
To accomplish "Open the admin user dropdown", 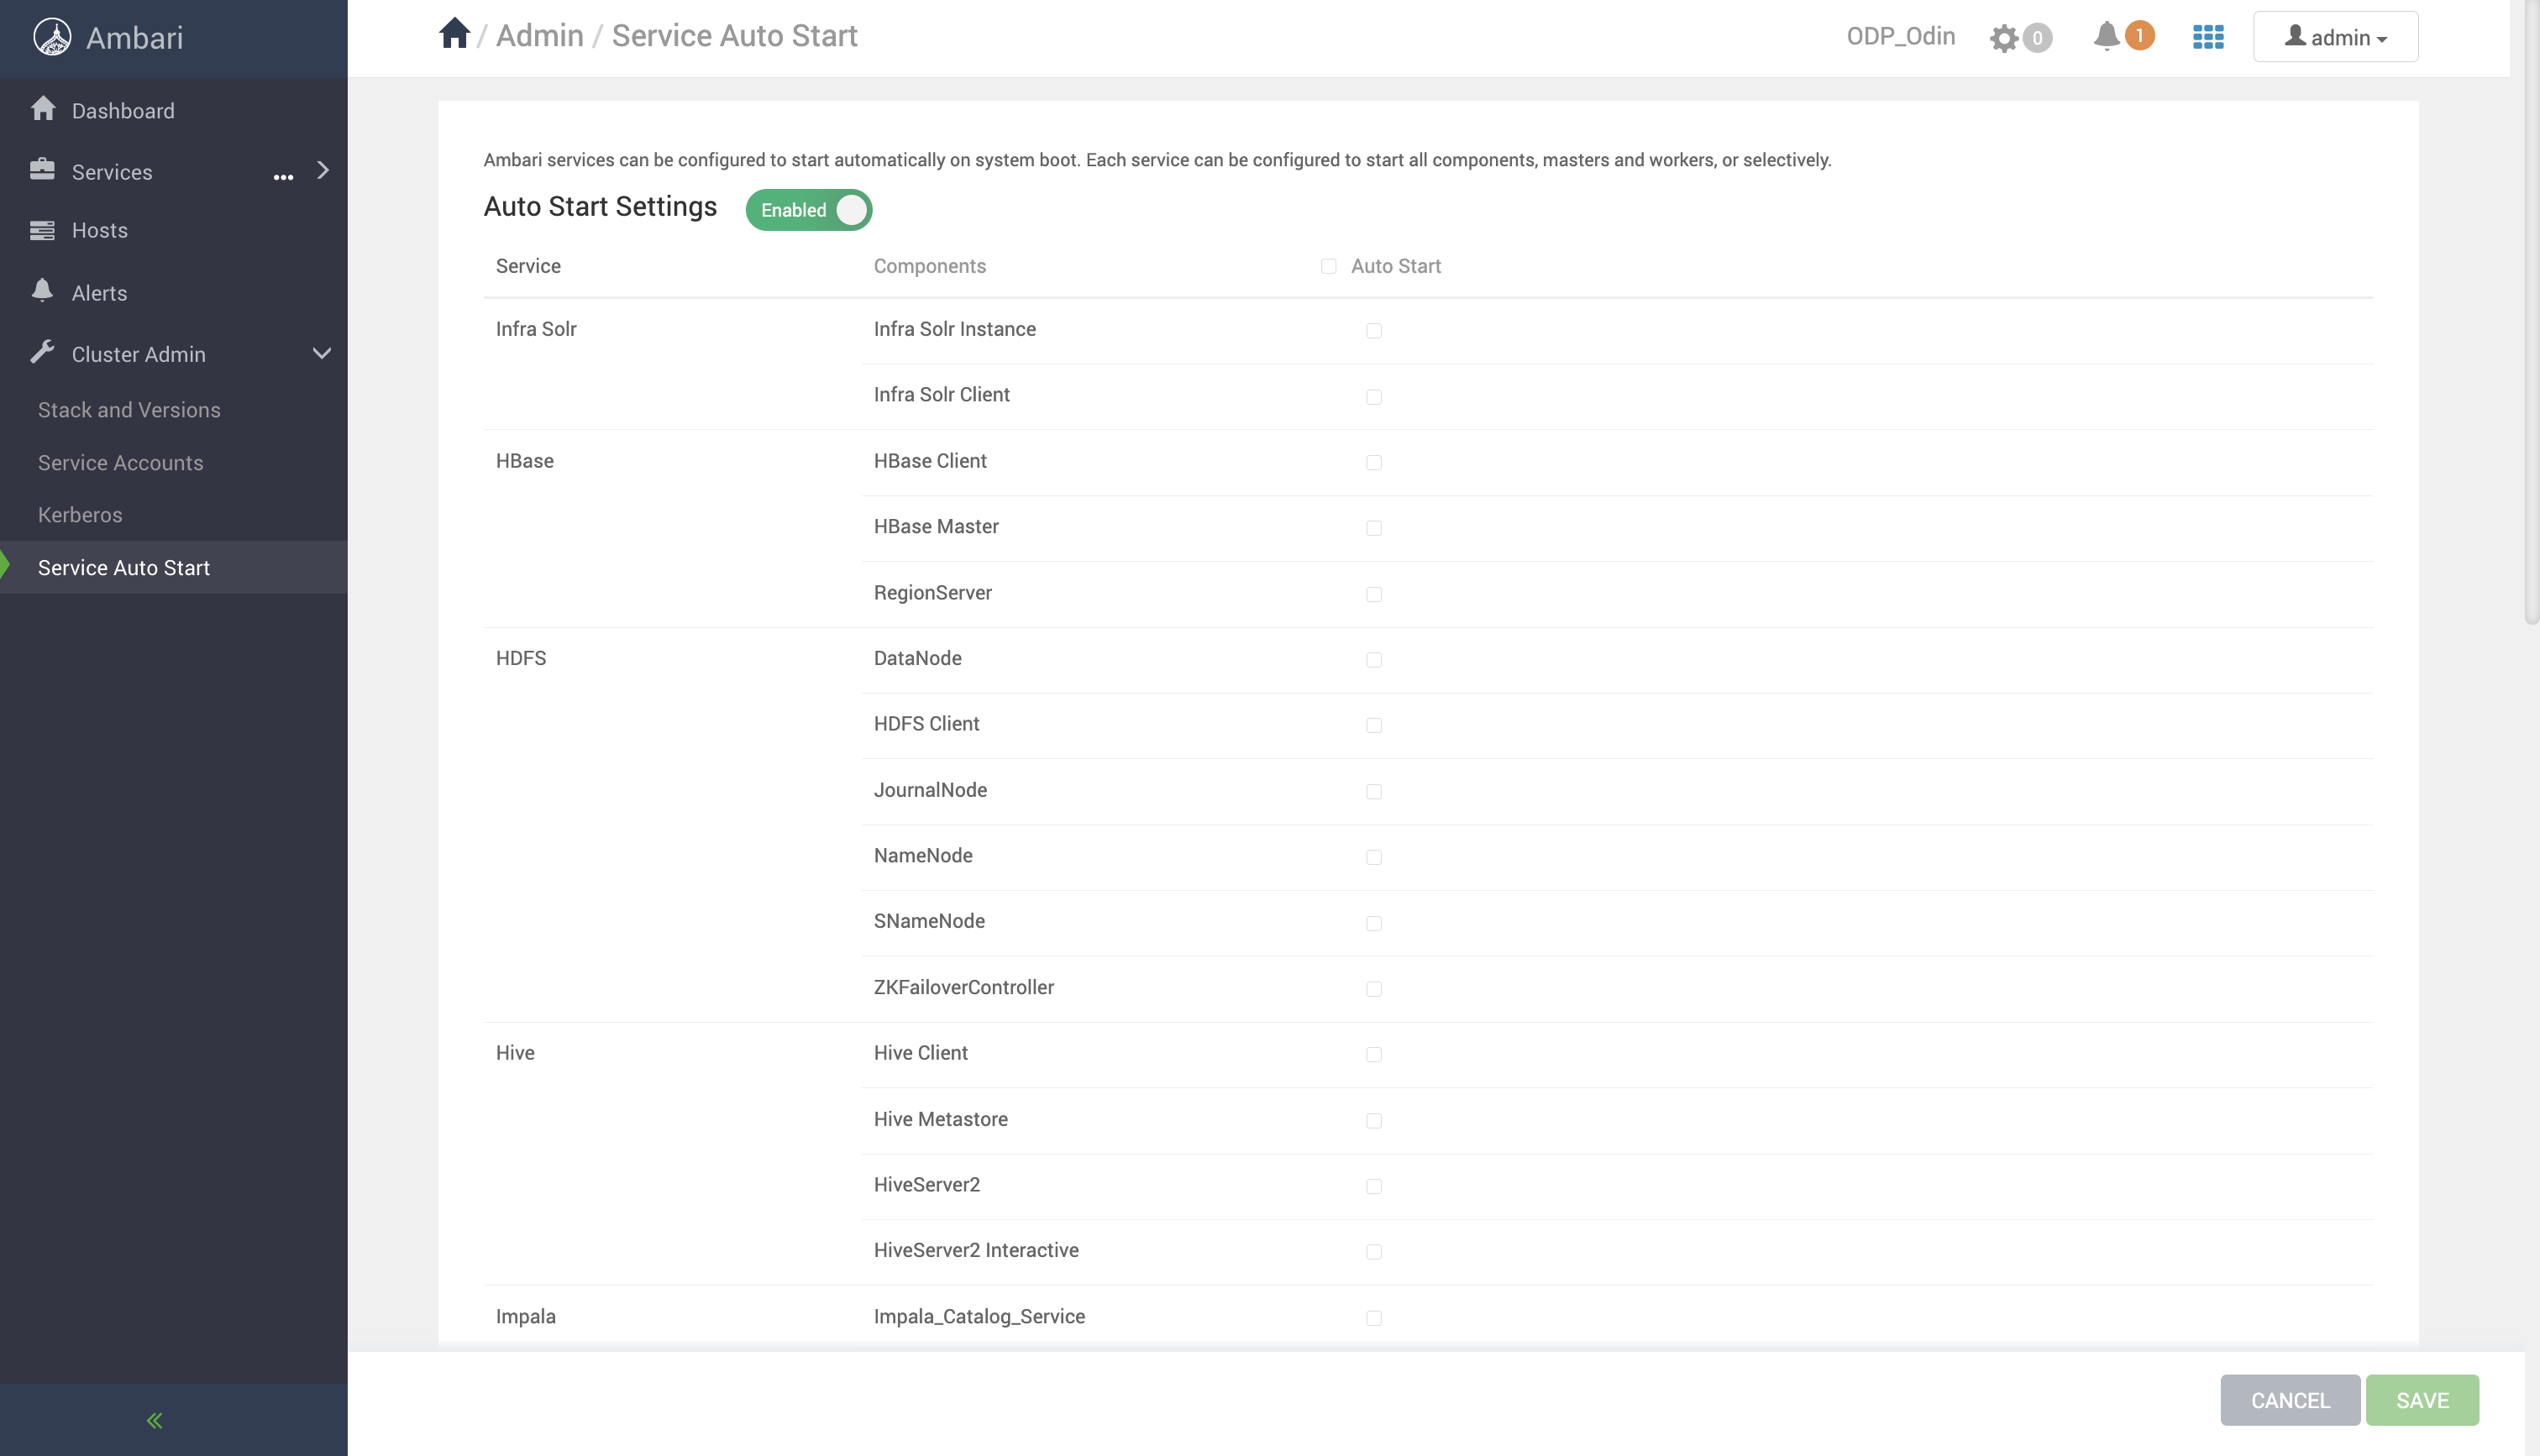I will click(x=2336, y=37).
